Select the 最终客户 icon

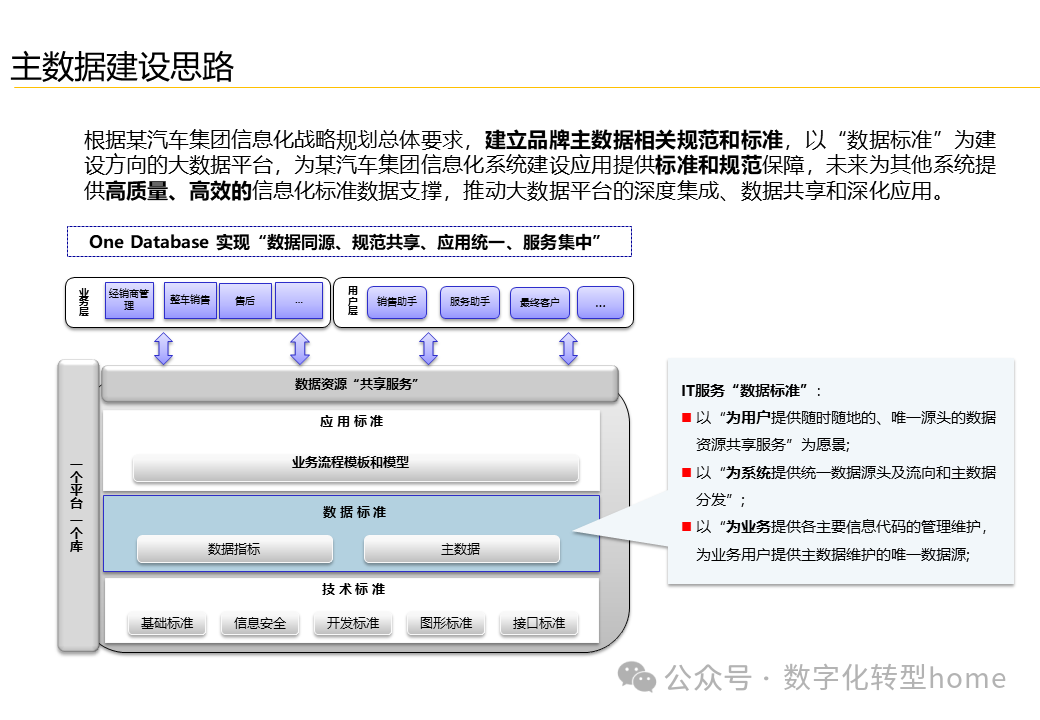coord(541,302)
